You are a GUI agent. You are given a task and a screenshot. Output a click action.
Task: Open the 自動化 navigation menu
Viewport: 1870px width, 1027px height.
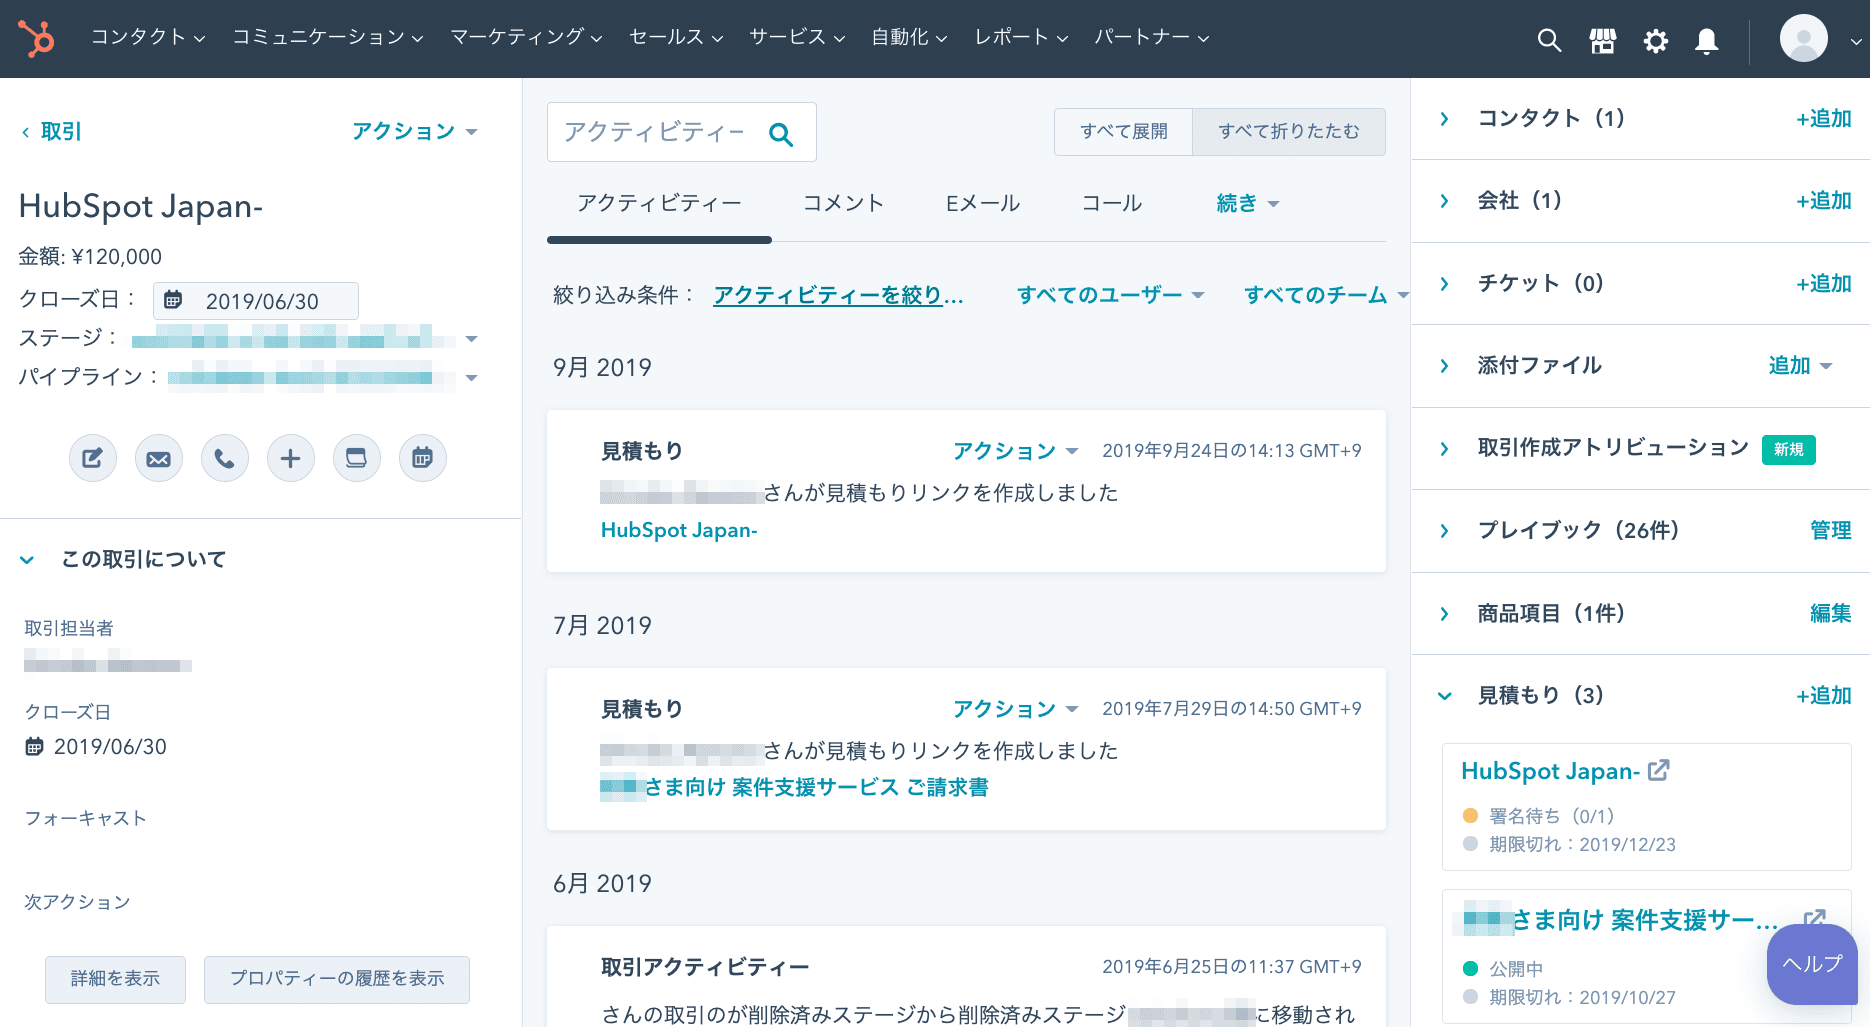coord(909,37)
